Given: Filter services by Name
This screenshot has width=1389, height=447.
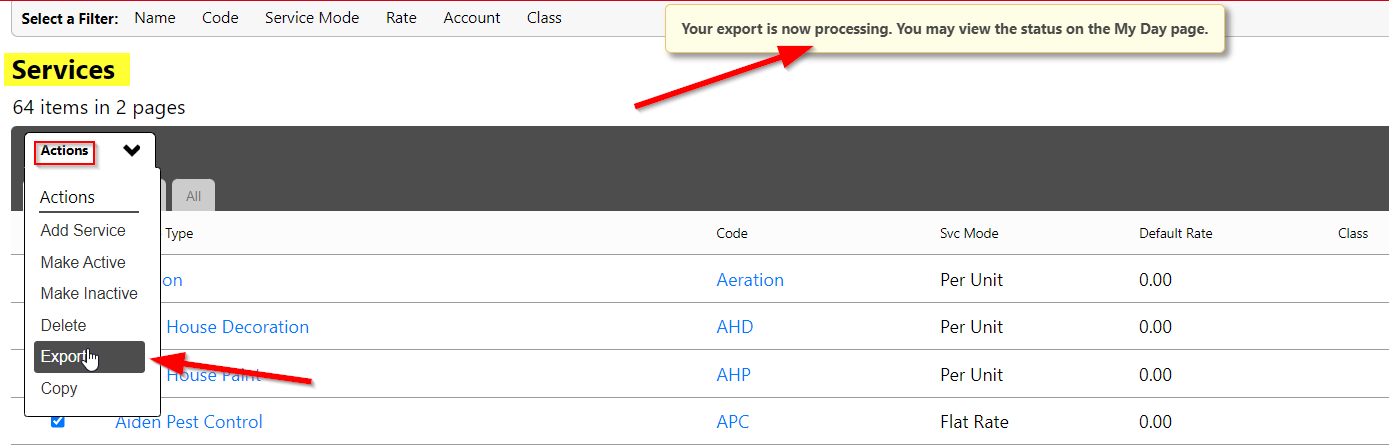Looking at the screenshot, I should click(x=155, y=17).
